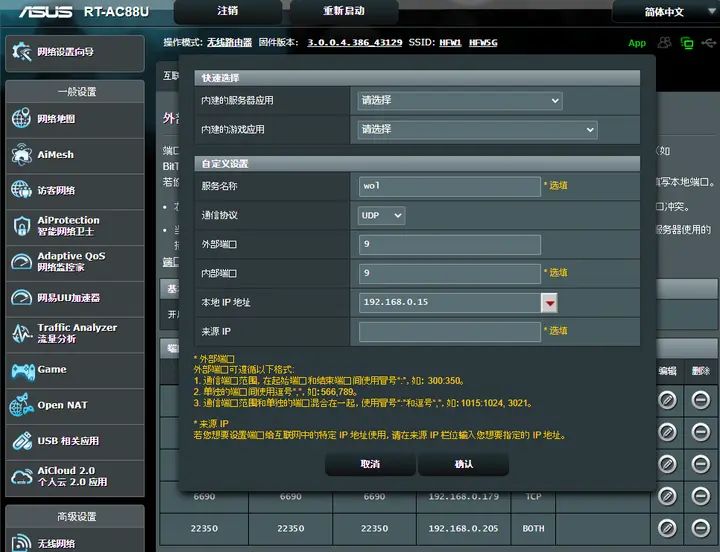Click the service name field containing wol
This screenshot has height=552, width=720.
[450, 186]
